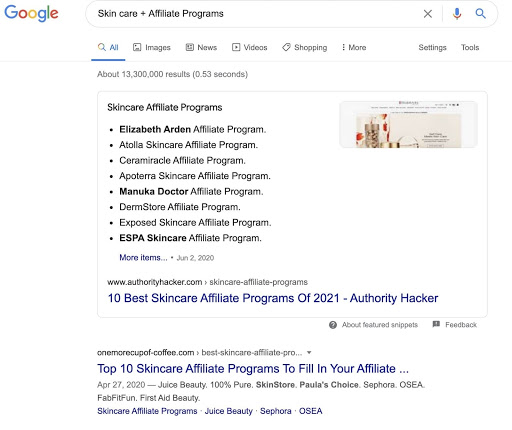This screenshot has height=430, width=512.
Task: Click 'Manuka Doctor Affiliate Program' list item
Action: pos(191,192)
